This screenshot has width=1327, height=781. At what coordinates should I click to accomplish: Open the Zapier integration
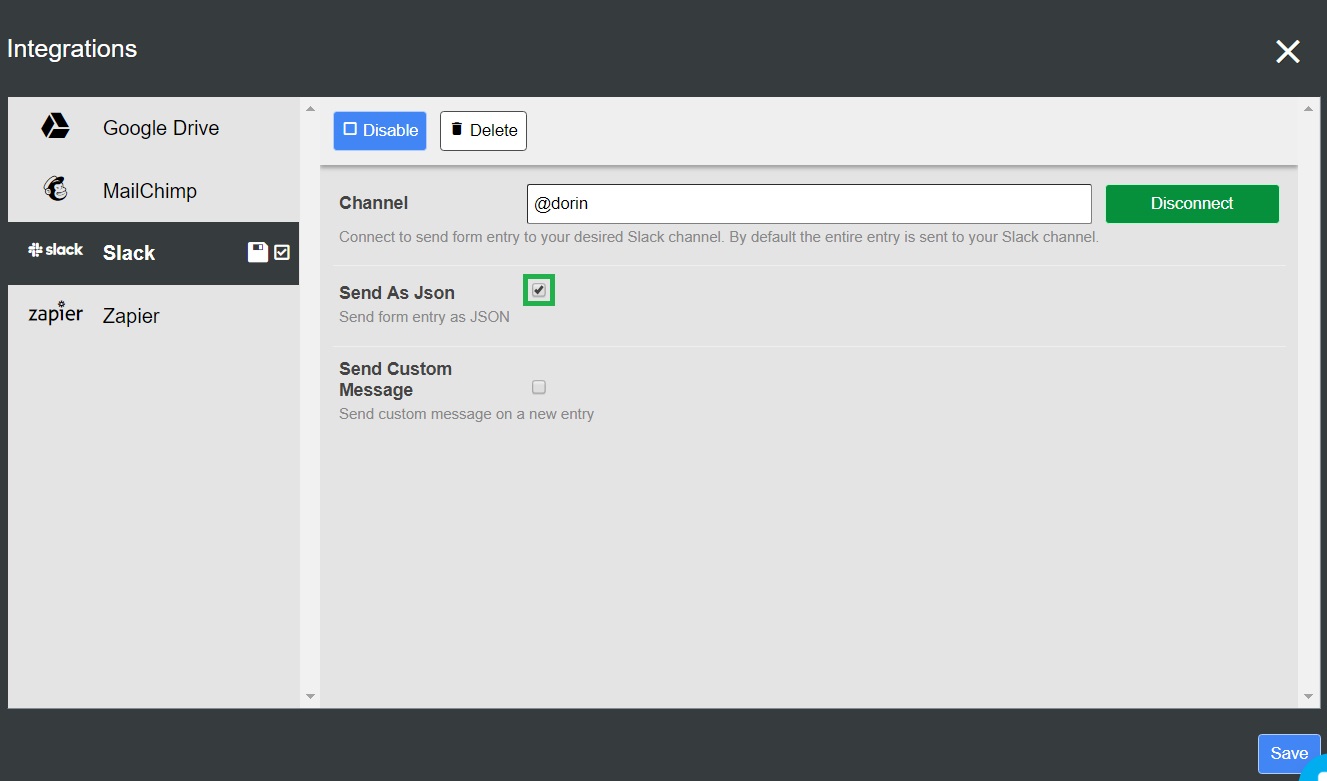(153, 316)
